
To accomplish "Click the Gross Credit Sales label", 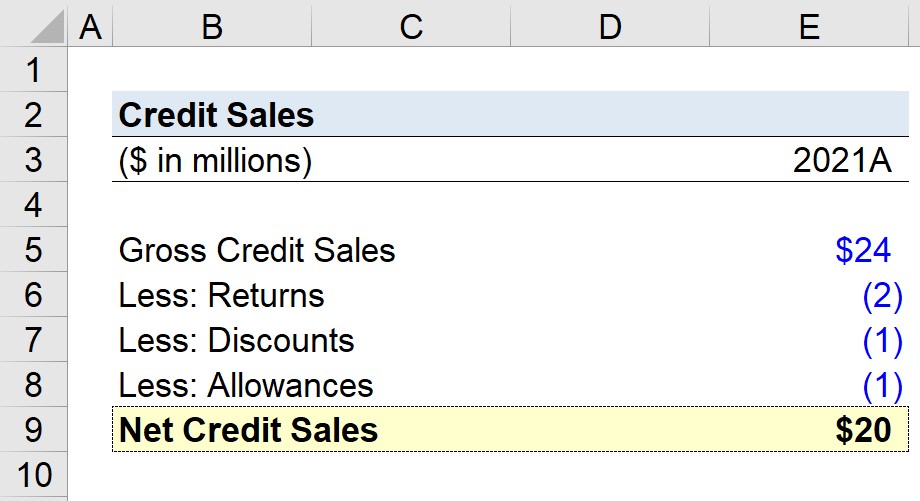I will click(257, 250).
